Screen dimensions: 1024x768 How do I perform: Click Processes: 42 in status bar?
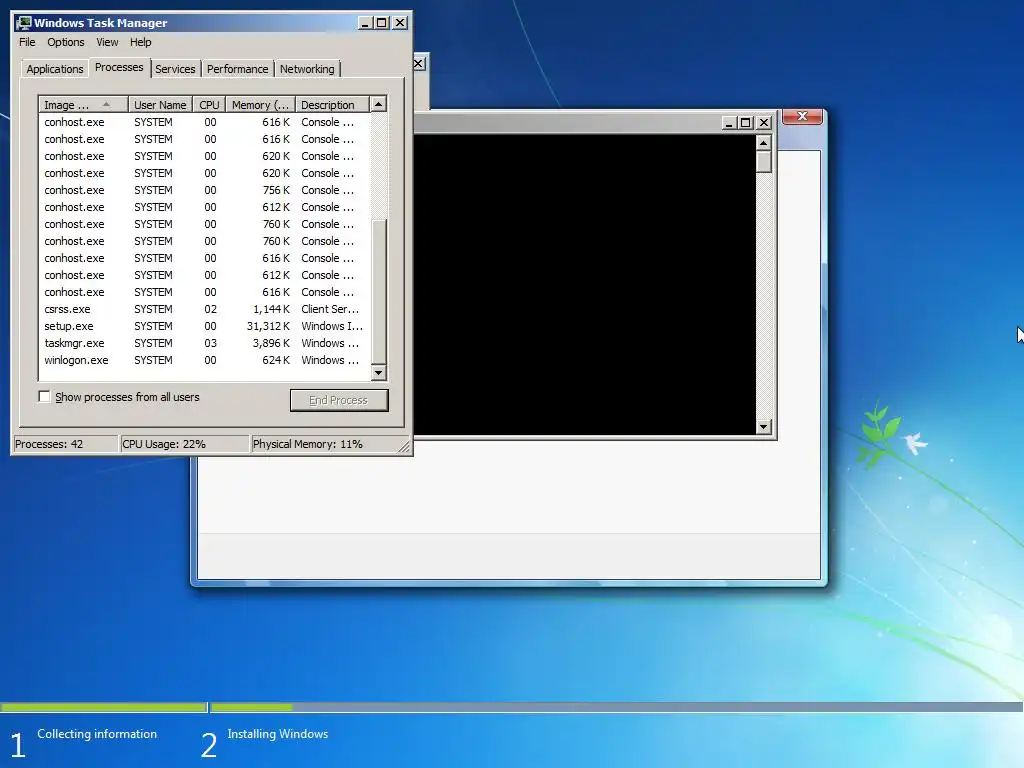pos(65,444)
